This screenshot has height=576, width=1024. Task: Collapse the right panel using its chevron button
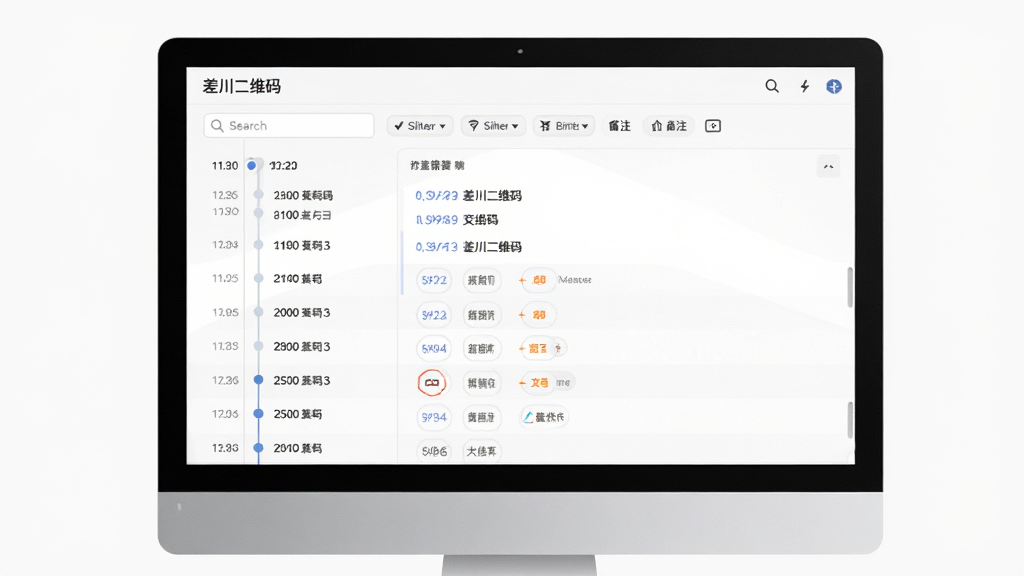(828, 167)
